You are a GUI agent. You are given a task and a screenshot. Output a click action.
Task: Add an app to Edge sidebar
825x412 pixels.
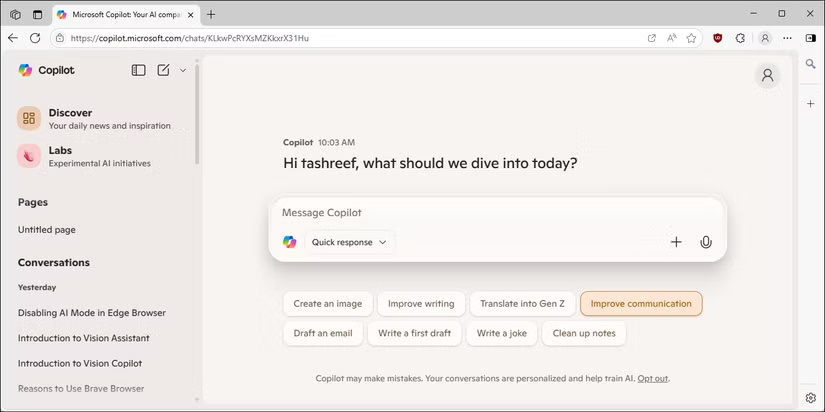tap(810, 104)
